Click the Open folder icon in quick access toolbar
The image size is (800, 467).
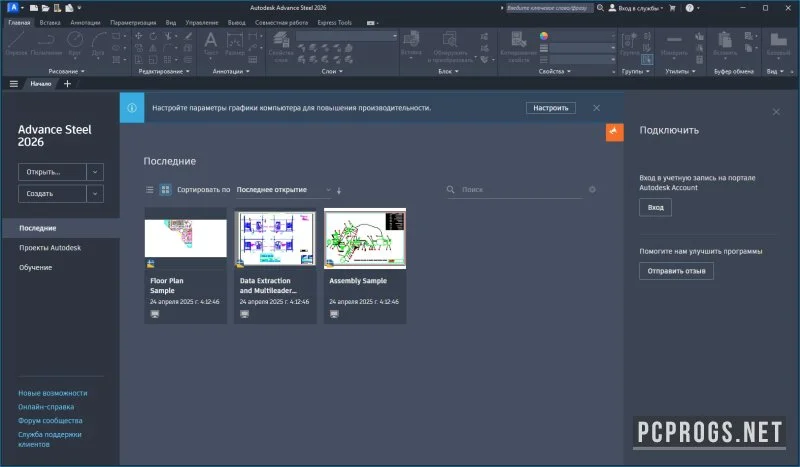click(x=45, y=8)
